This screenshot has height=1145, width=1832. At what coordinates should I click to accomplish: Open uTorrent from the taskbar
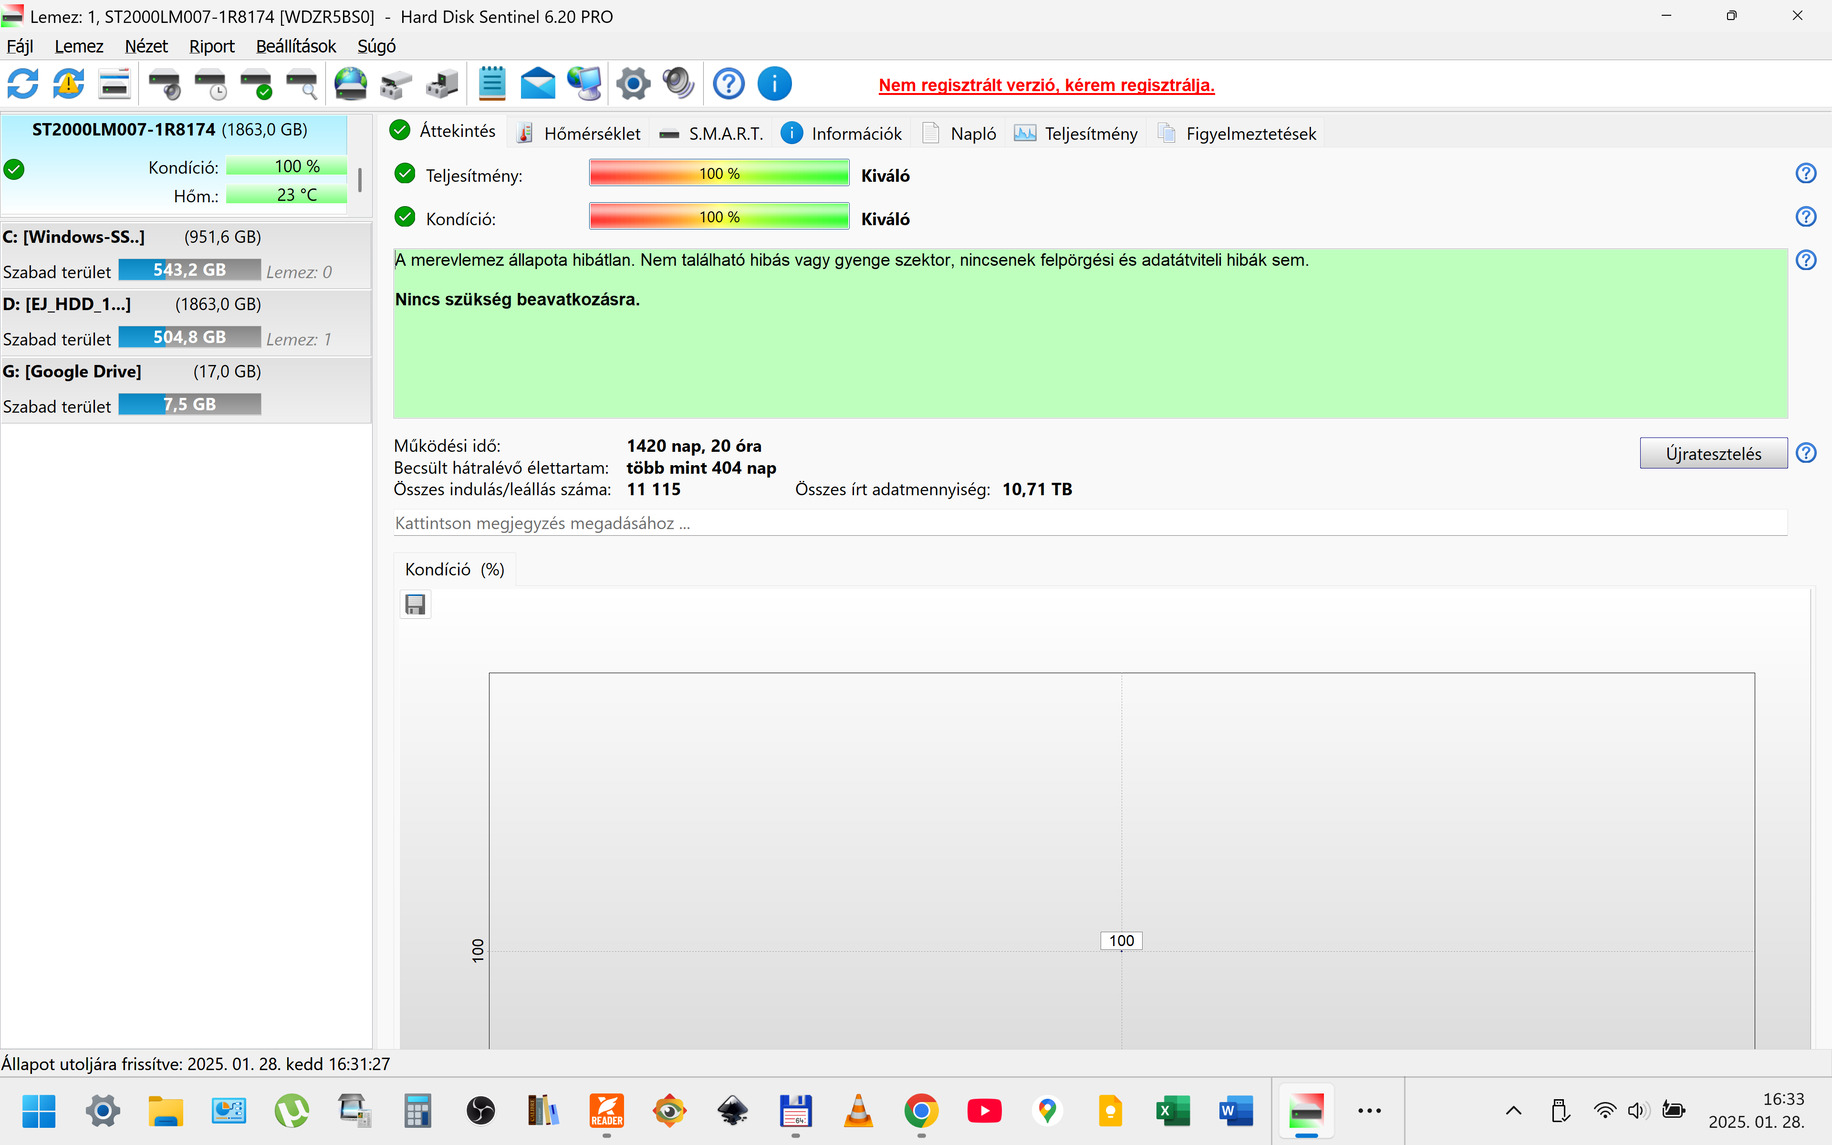tap(292, 1111)
